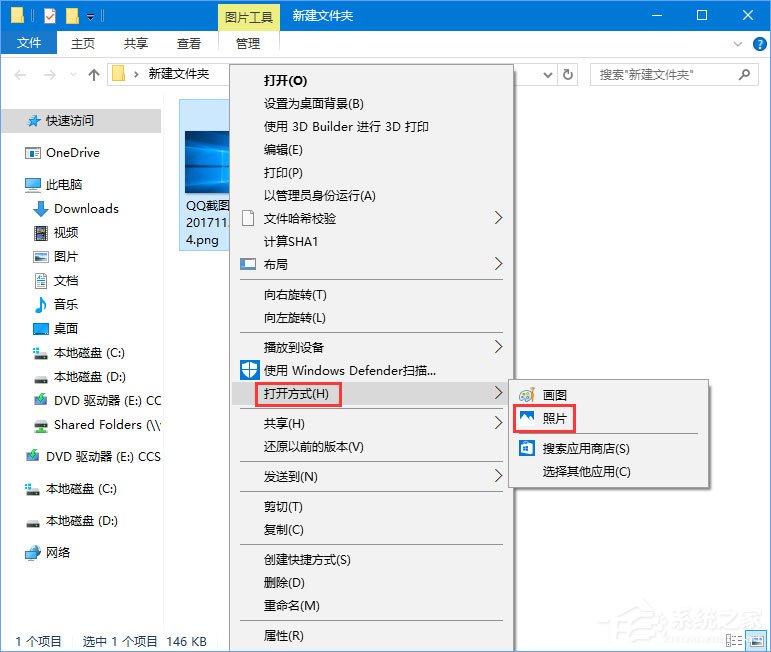The width and height of the screenshot is (771, 652).
Task: Open the Pictures (图片) folder
Action: tap(66, 257)
